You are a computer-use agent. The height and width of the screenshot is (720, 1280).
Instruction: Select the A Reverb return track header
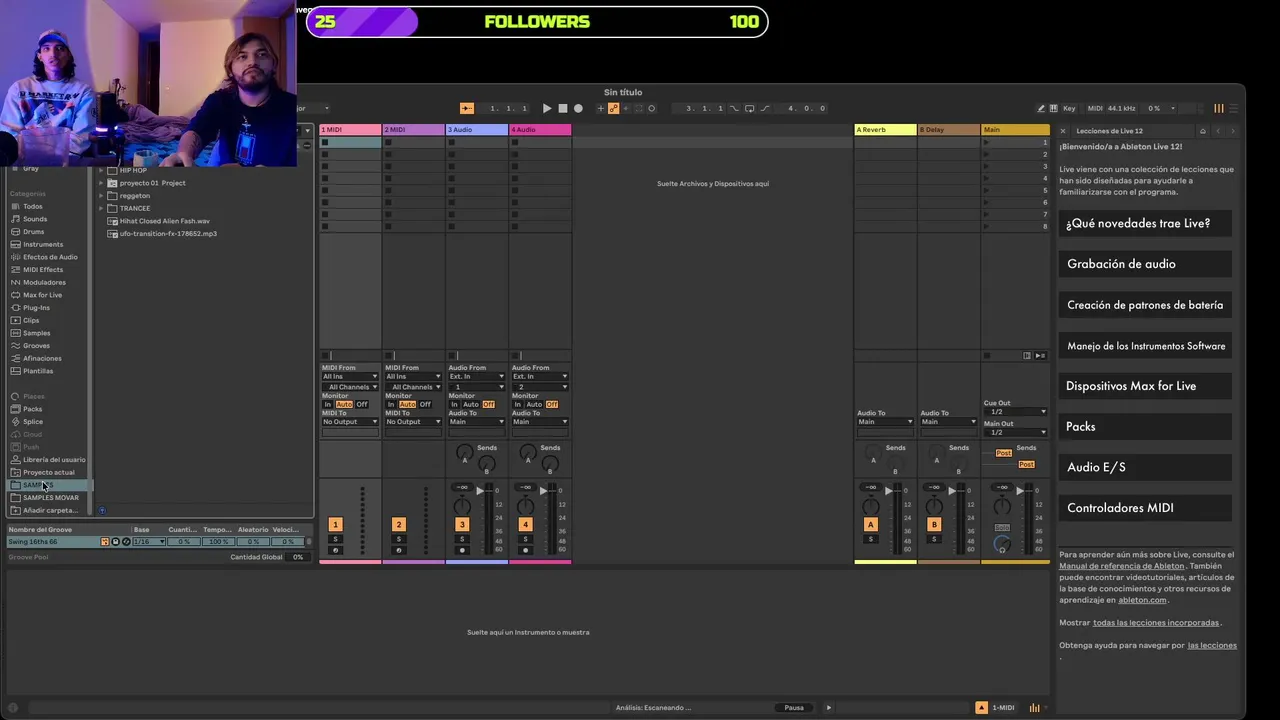coord(885,129)
